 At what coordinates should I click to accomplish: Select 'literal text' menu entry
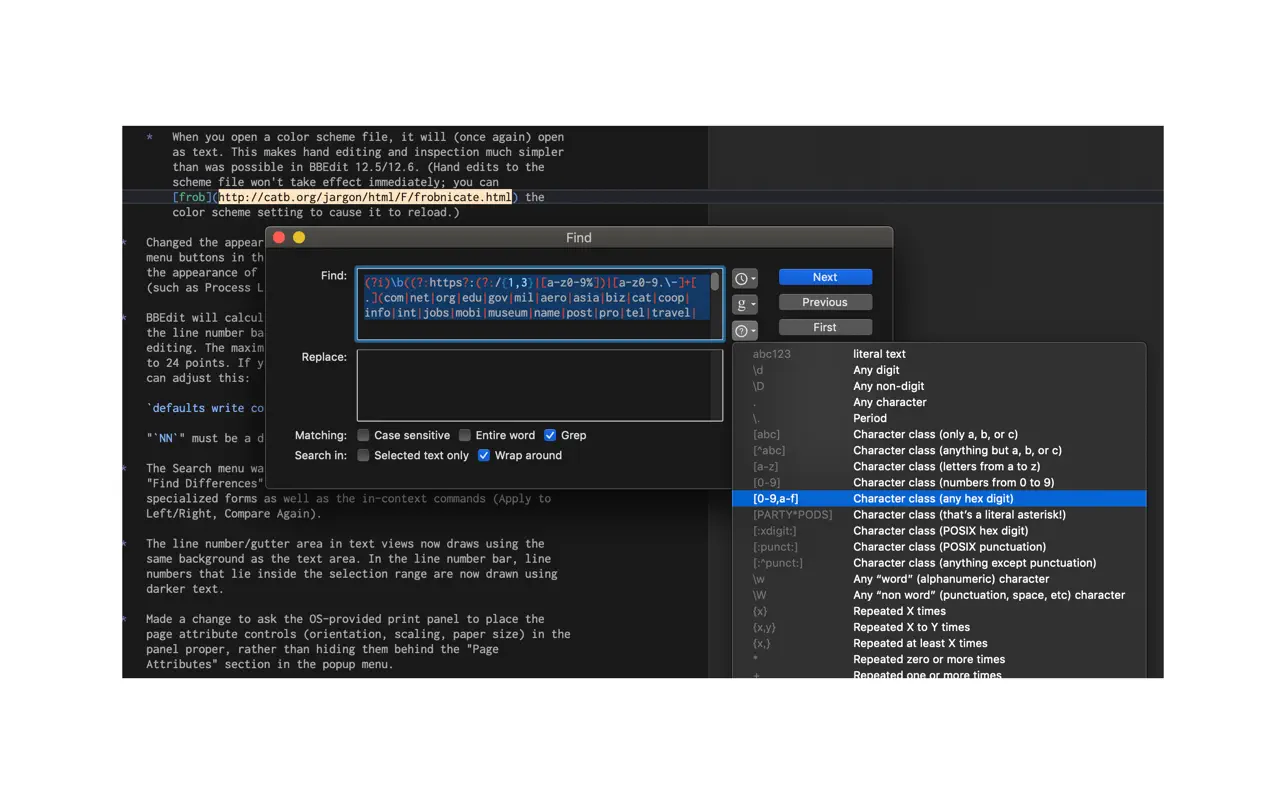pyautogui.click(x=939, y=354)
